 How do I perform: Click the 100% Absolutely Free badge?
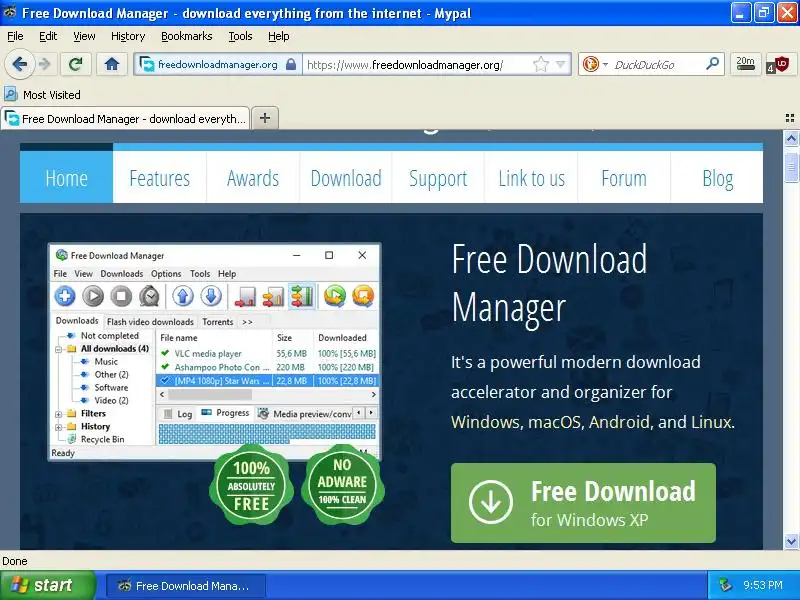pos(251,485)
